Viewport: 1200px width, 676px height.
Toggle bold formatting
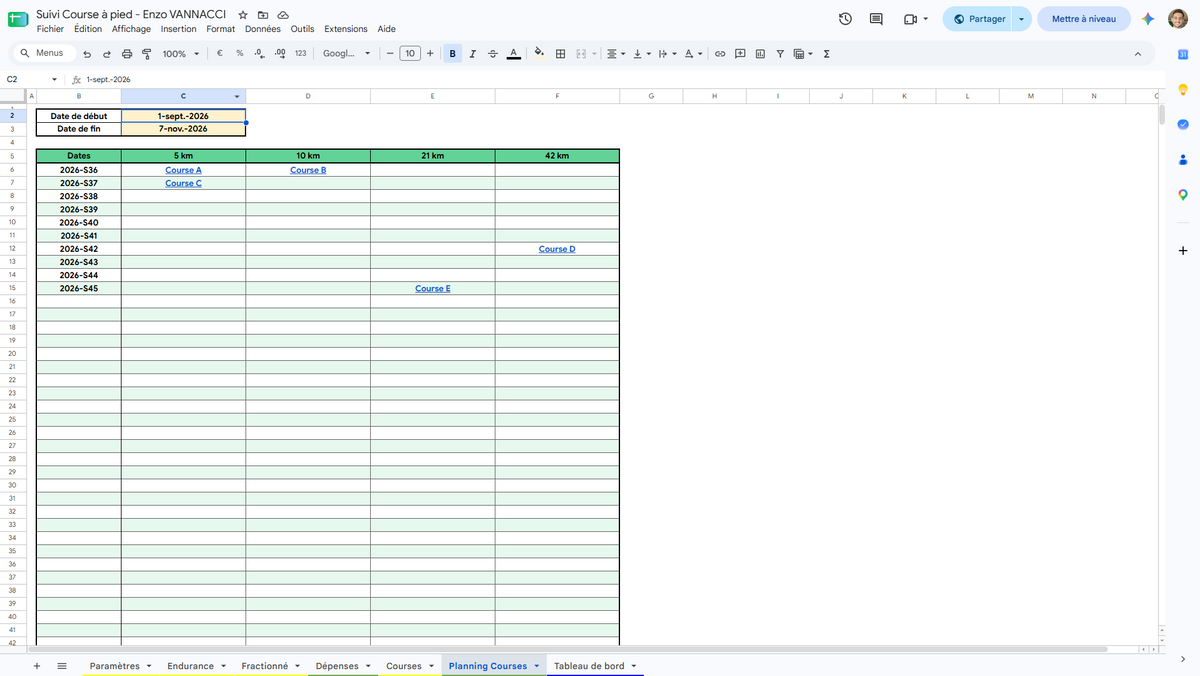tap(453, 54)
